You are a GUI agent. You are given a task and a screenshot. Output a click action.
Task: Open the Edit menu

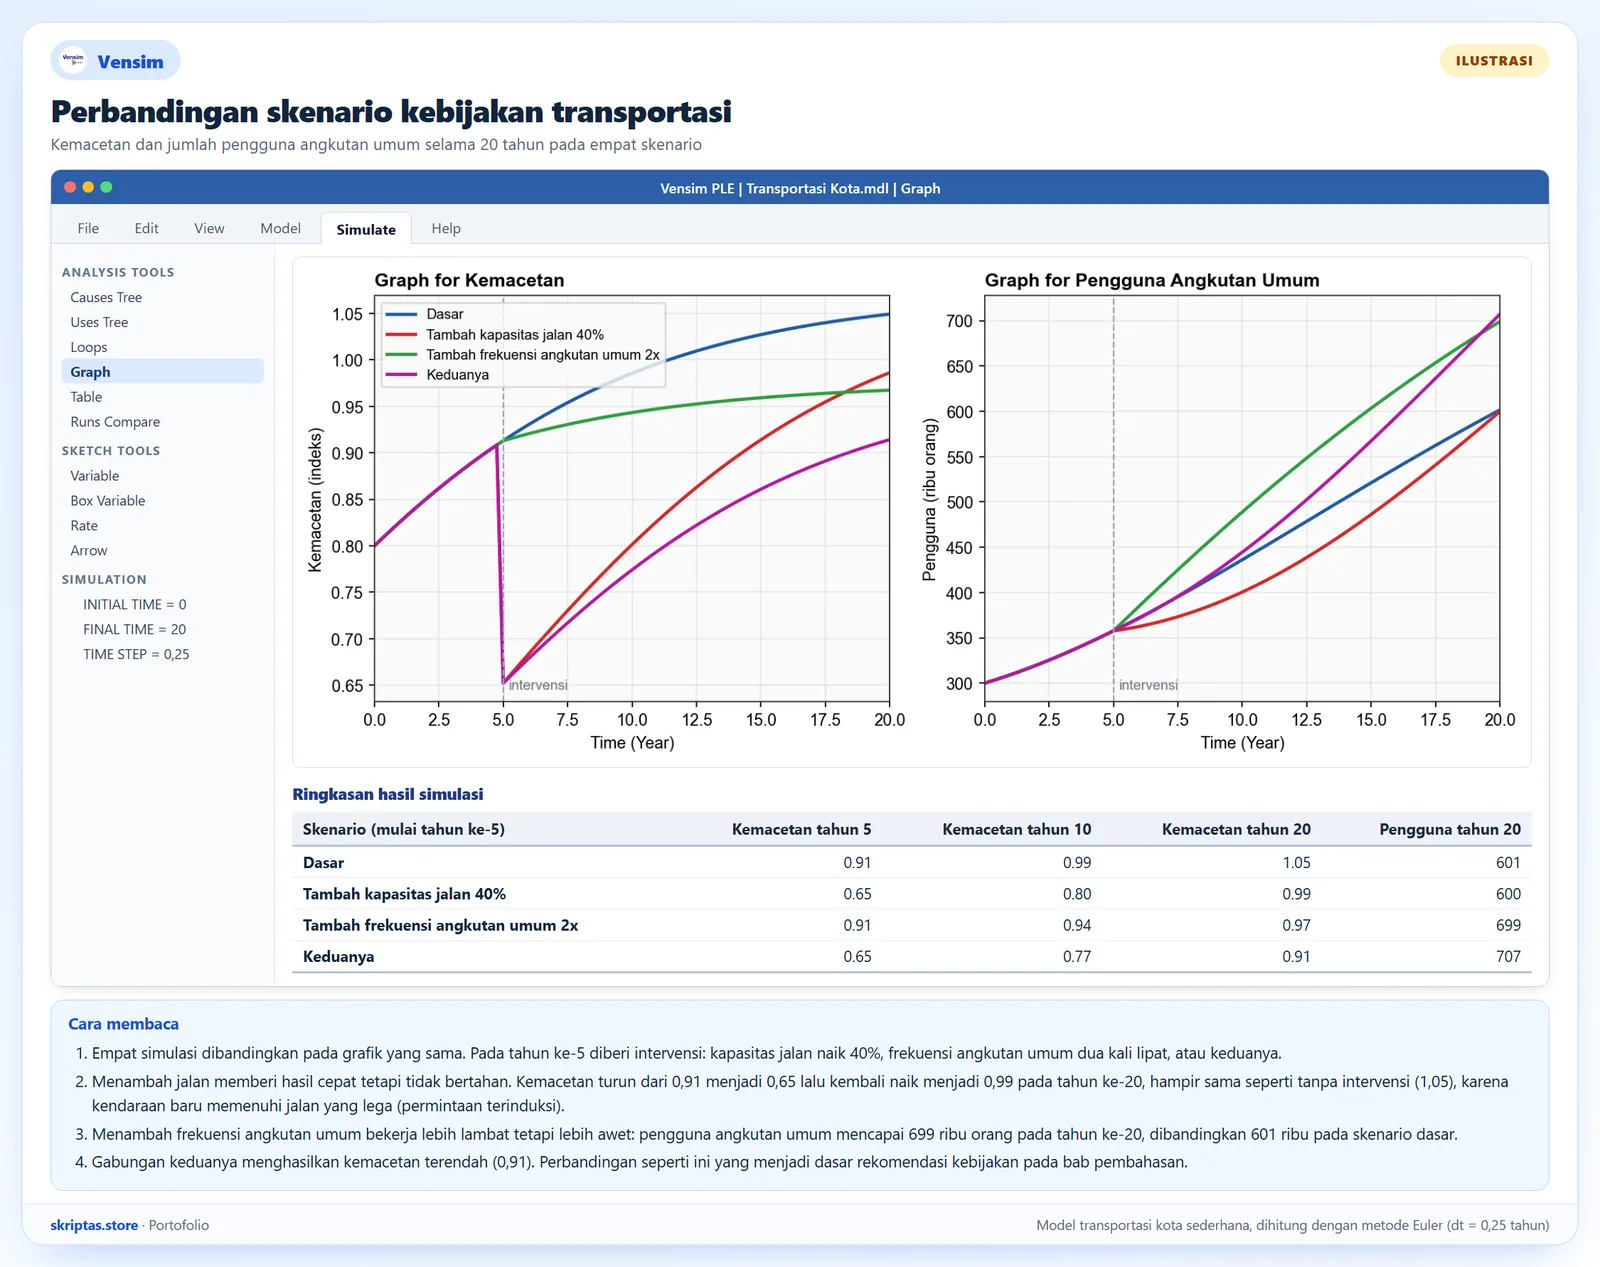point(146,229)
